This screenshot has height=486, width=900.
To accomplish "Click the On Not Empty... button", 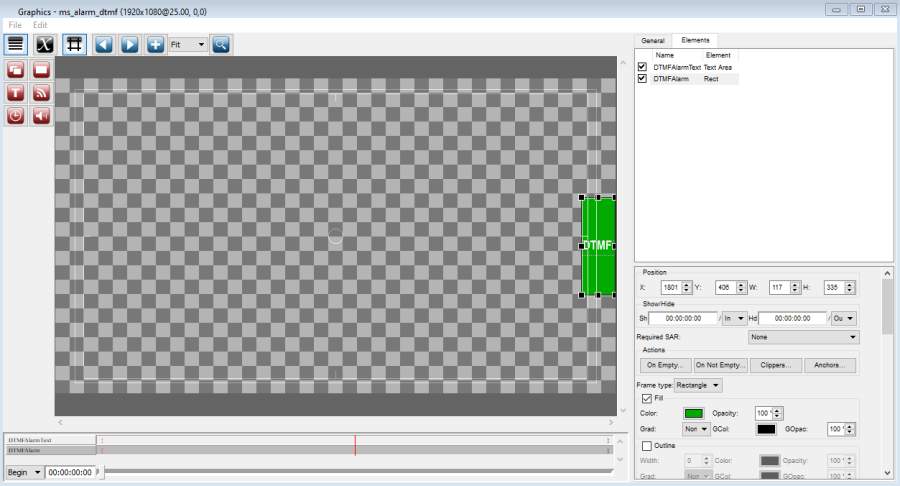I will point(720,365).
